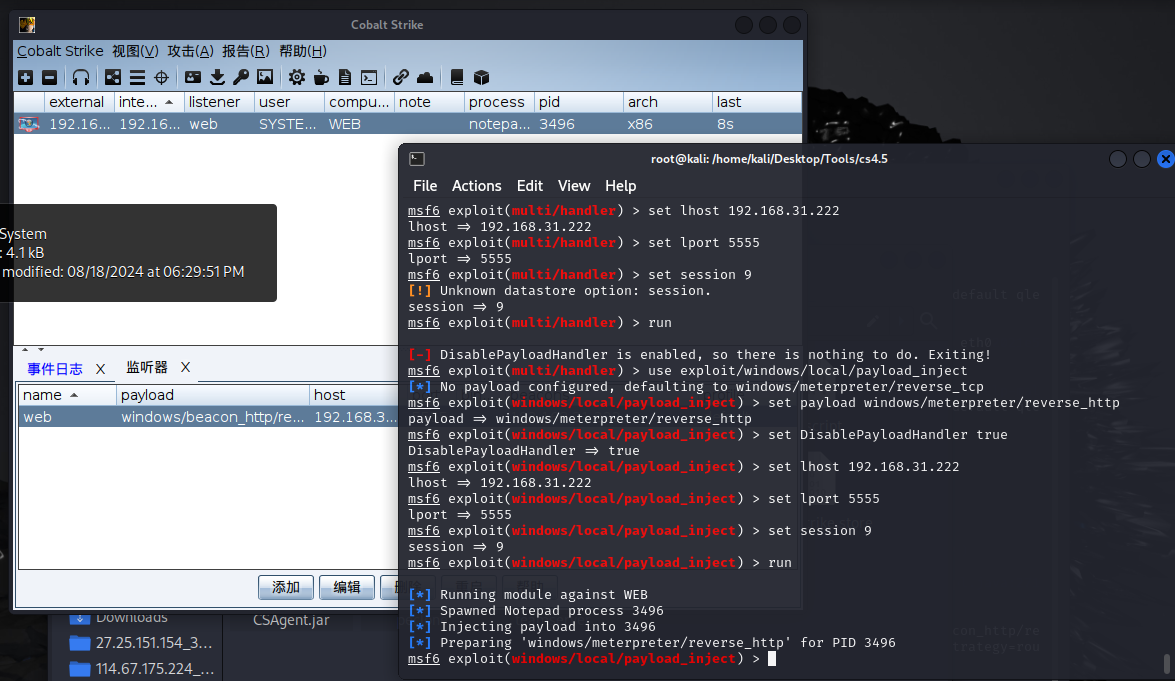Viewport: 1175px width, 681px height.
Task: Sort sessions by process column header
Action: (x=499, y=102)
